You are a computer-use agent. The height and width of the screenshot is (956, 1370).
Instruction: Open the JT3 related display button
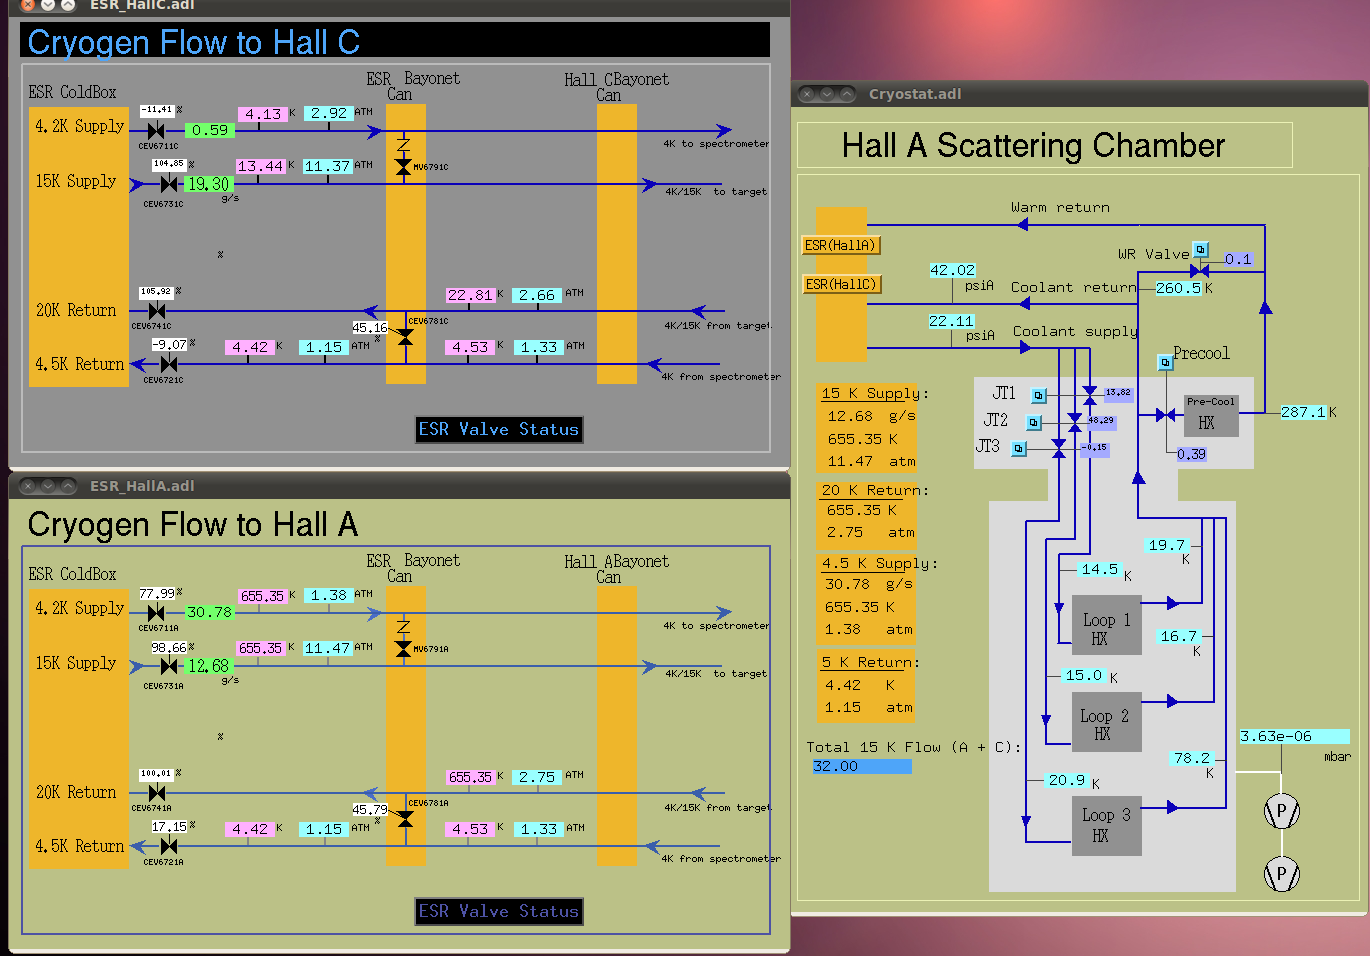tap(1018, 449)
